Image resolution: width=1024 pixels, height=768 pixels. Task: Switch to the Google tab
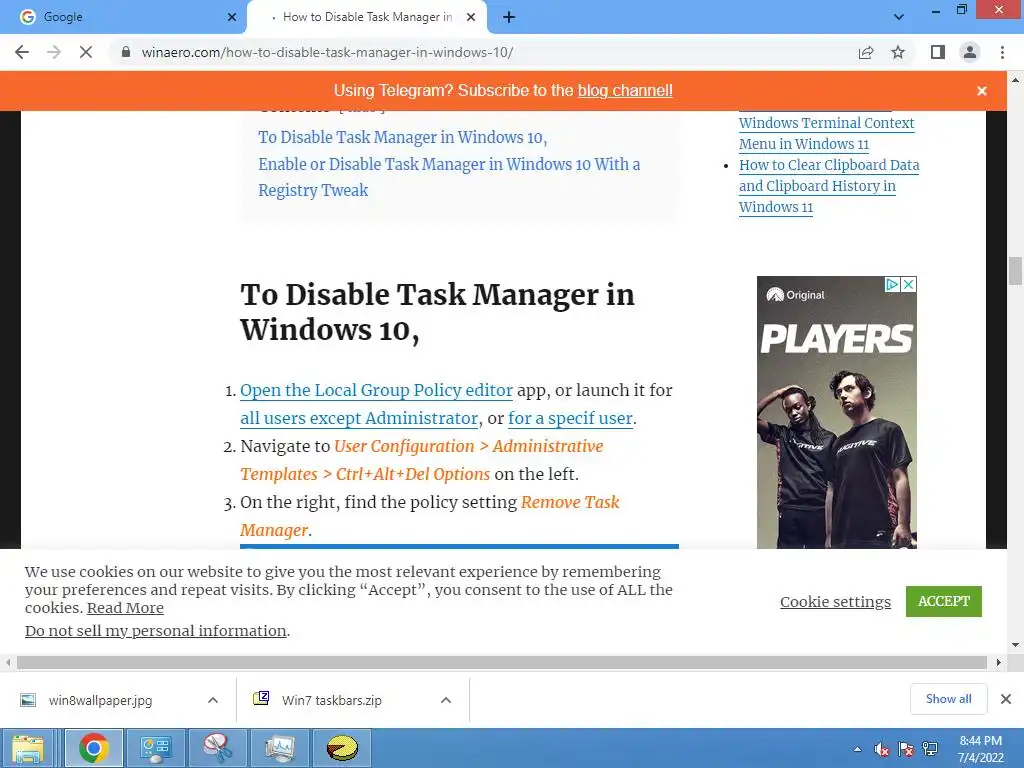click(x=123, y=17)
